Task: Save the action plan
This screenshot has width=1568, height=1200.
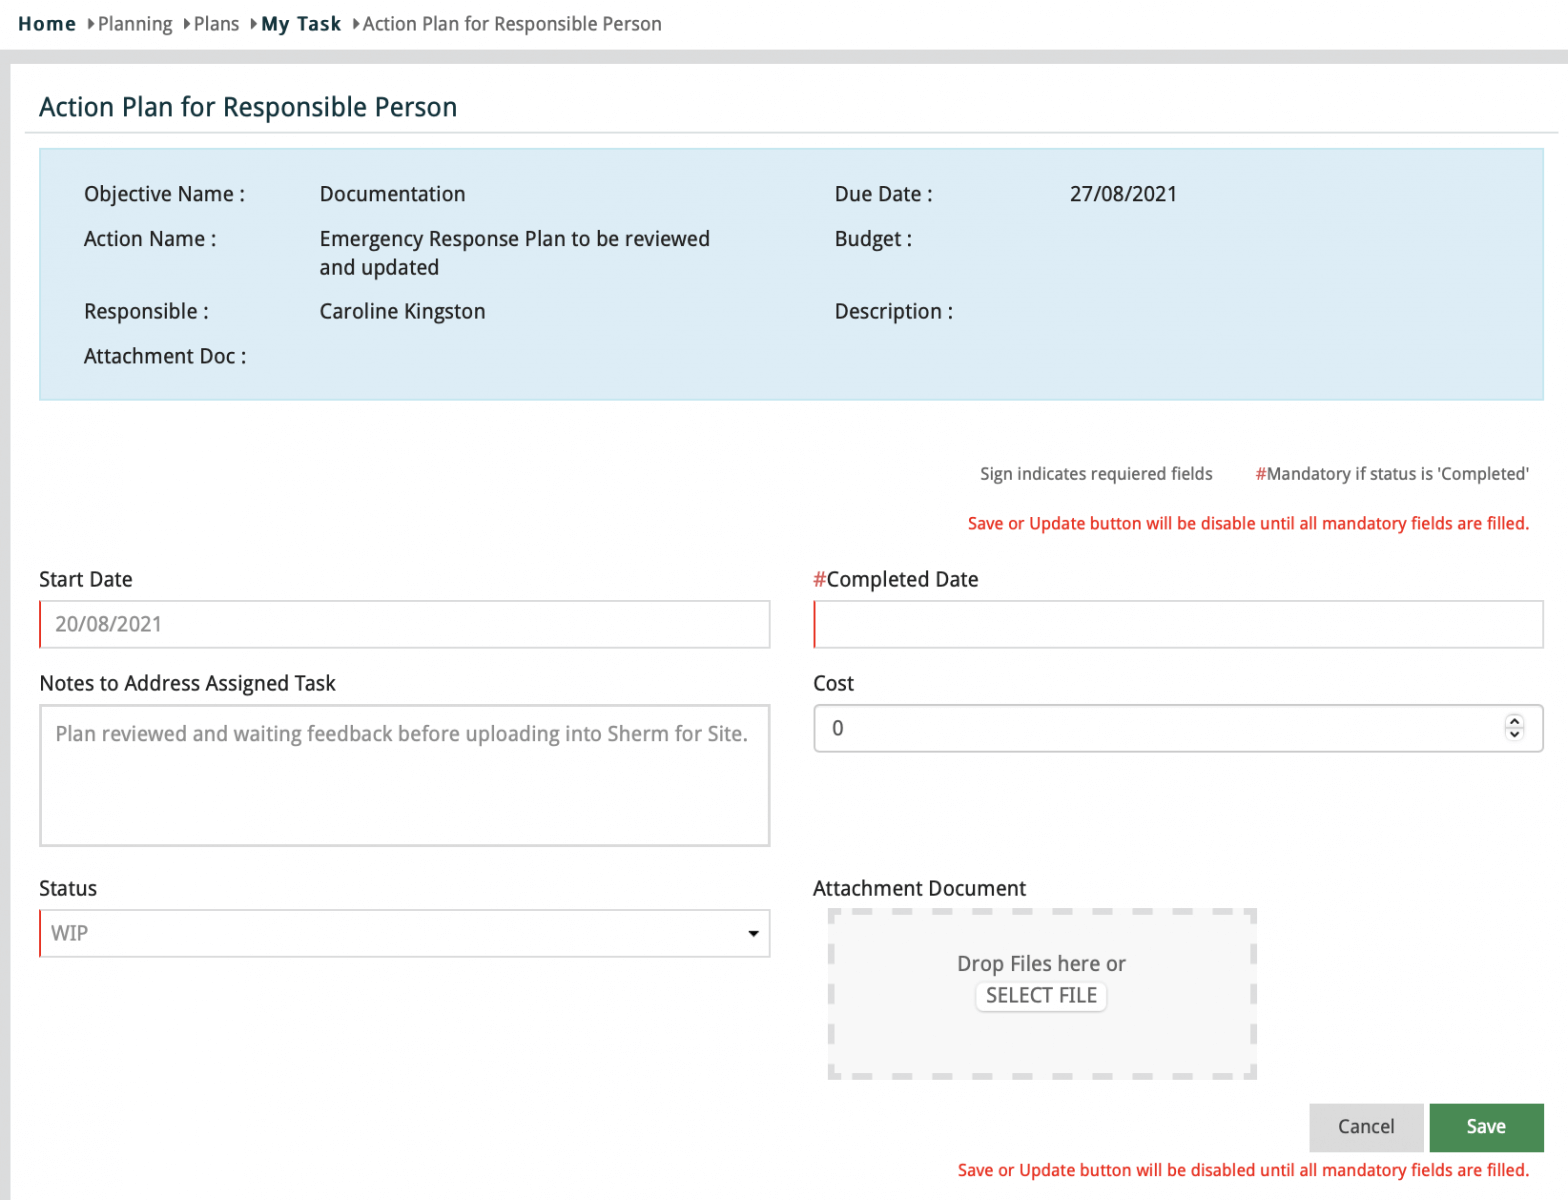Action: [1485, 1127]
